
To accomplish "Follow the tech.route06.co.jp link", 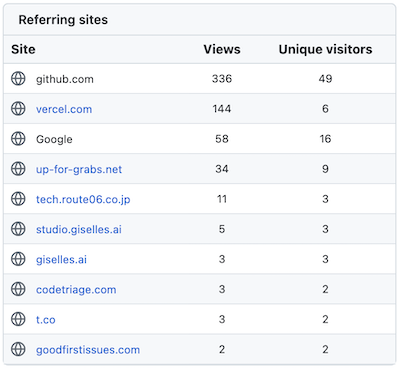I will point(83,200).
